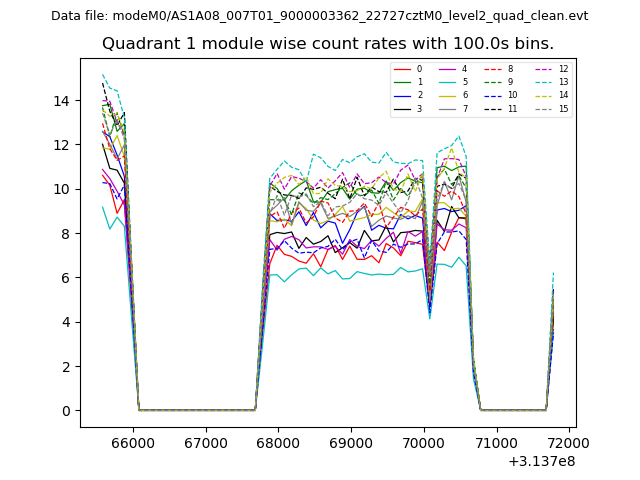This screenshot has height=480, width=640.
Task: Click the x-axis tick label 66000
Action: tap(134, 442)
